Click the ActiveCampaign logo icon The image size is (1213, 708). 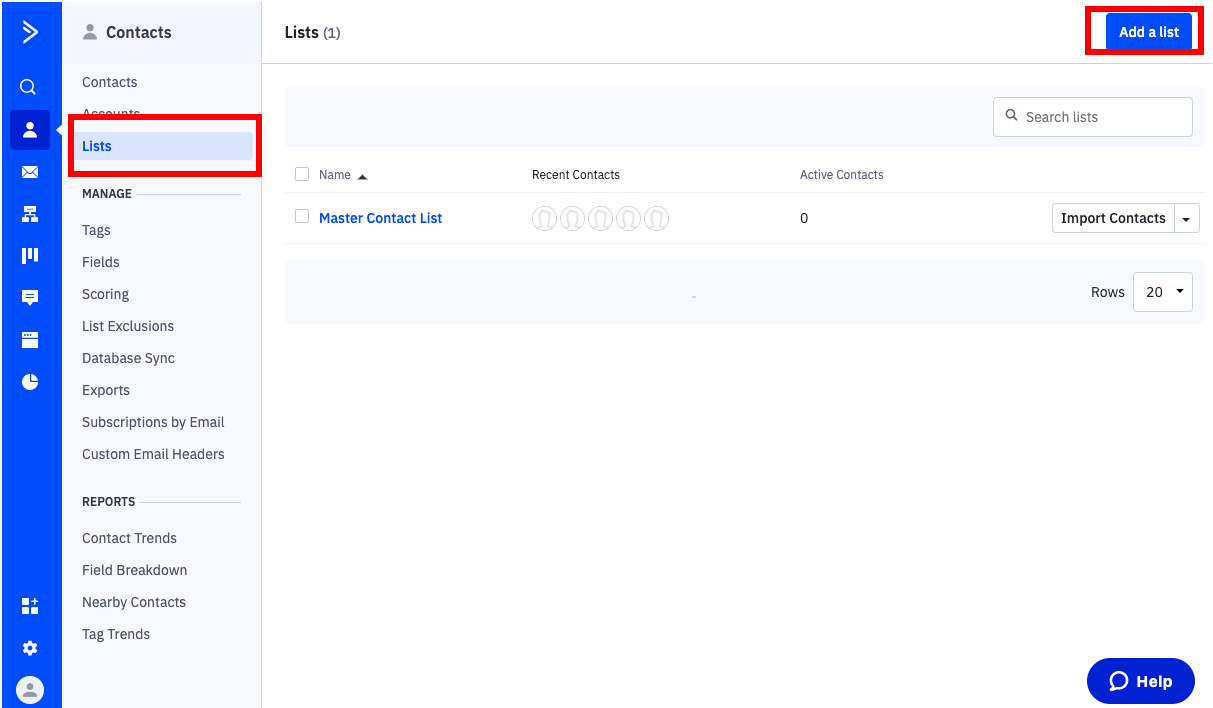pos(30,32)
